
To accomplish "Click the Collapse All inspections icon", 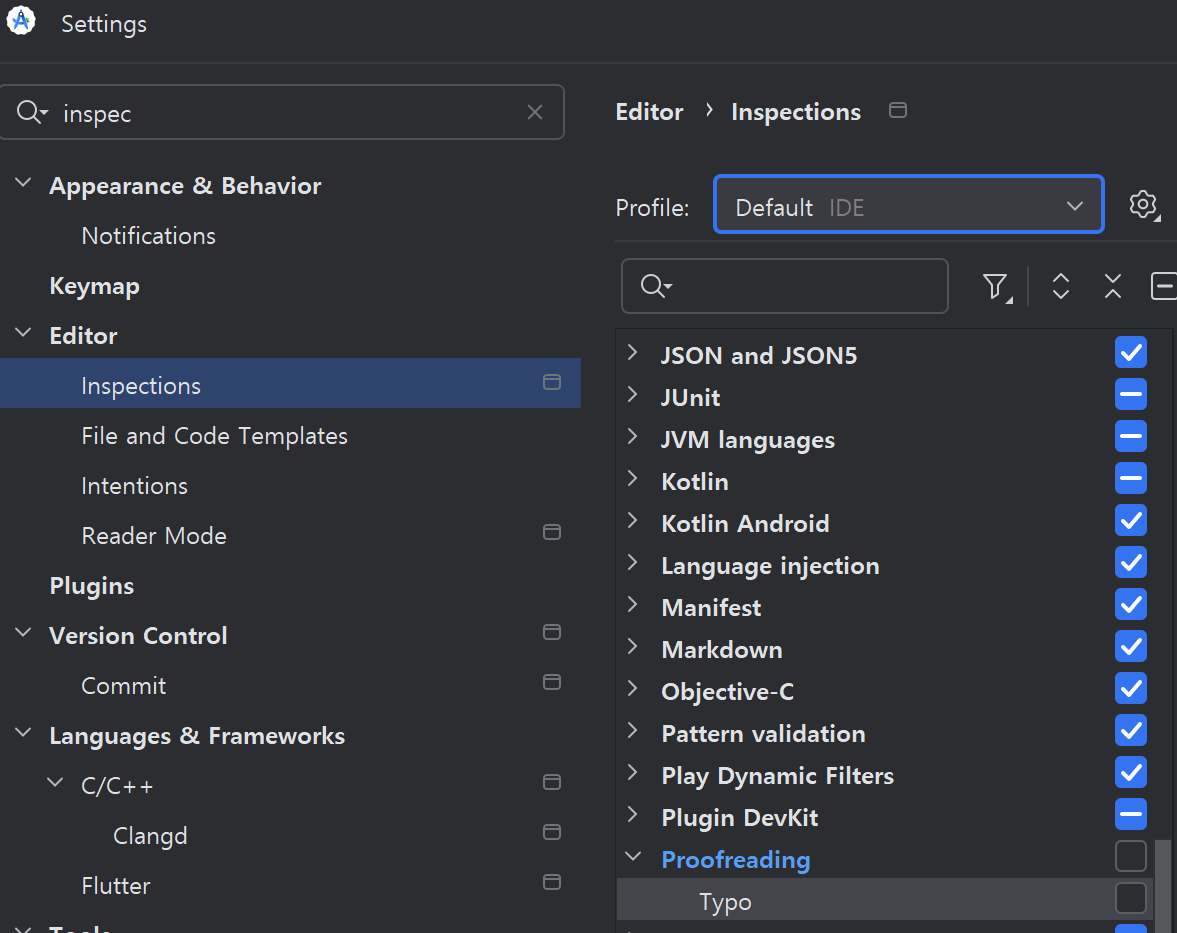I will [1112, 287].
